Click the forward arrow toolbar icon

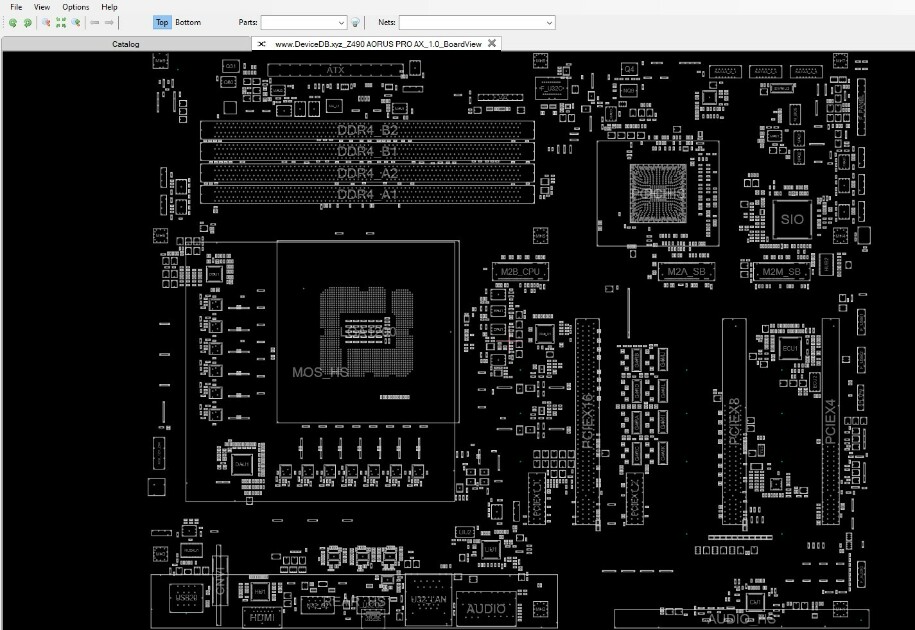[x=109, y=23]
